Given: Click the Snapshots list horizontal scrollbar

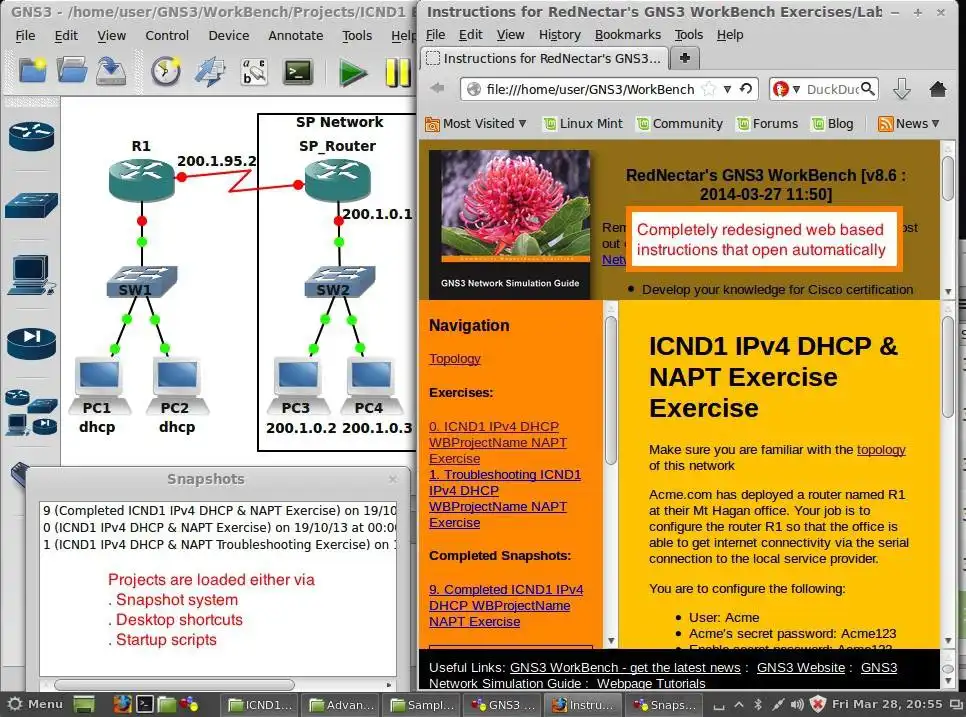Looking at the screenshot, I should pyautogui.click(x=174, y=684).
